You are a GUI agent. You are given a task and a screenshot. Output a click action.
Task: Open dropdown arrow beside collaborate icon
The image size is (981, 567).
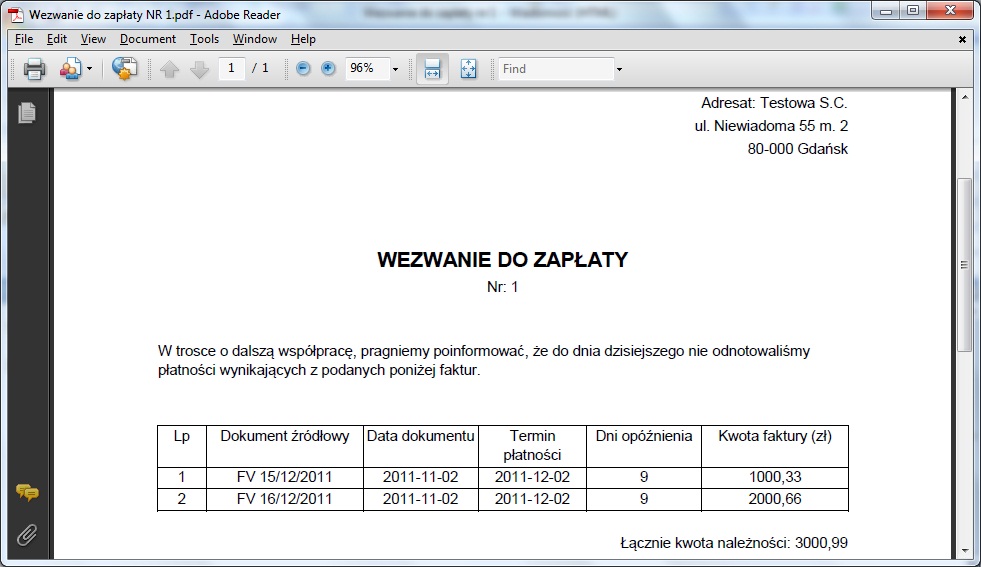pyautogui.click(x=89, y=69)
